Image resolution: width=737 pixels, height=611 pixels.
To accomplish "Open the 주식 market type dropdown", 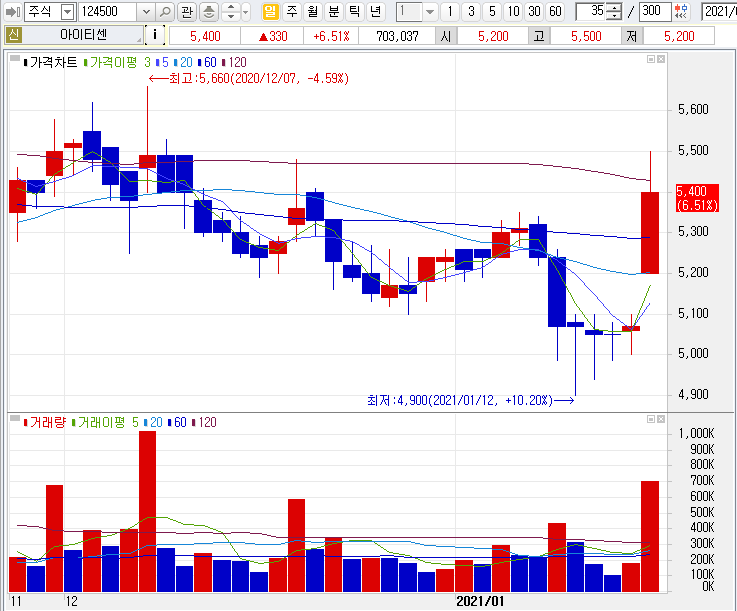I will (x=68, y=12).
